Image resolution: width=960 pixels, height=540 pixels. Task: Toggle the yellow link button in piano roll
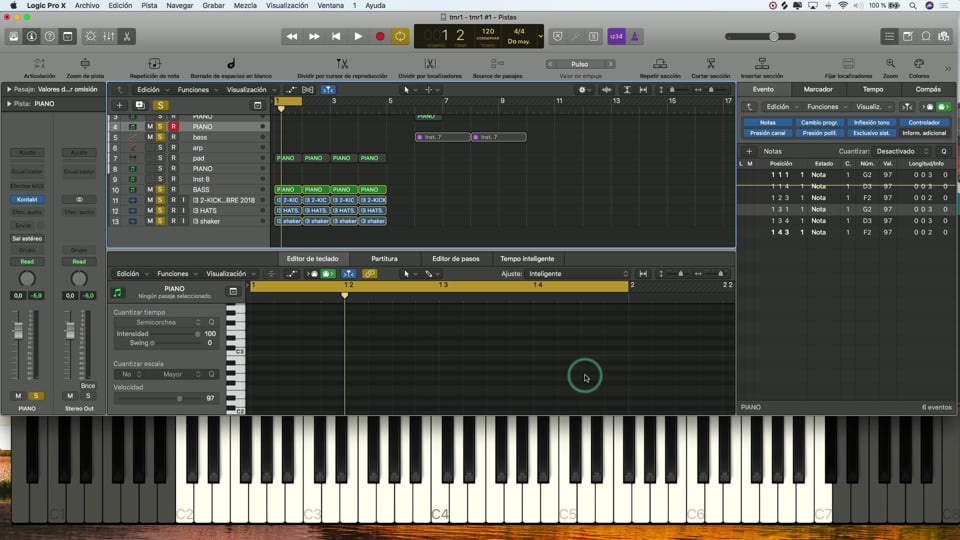coord(369,274)
